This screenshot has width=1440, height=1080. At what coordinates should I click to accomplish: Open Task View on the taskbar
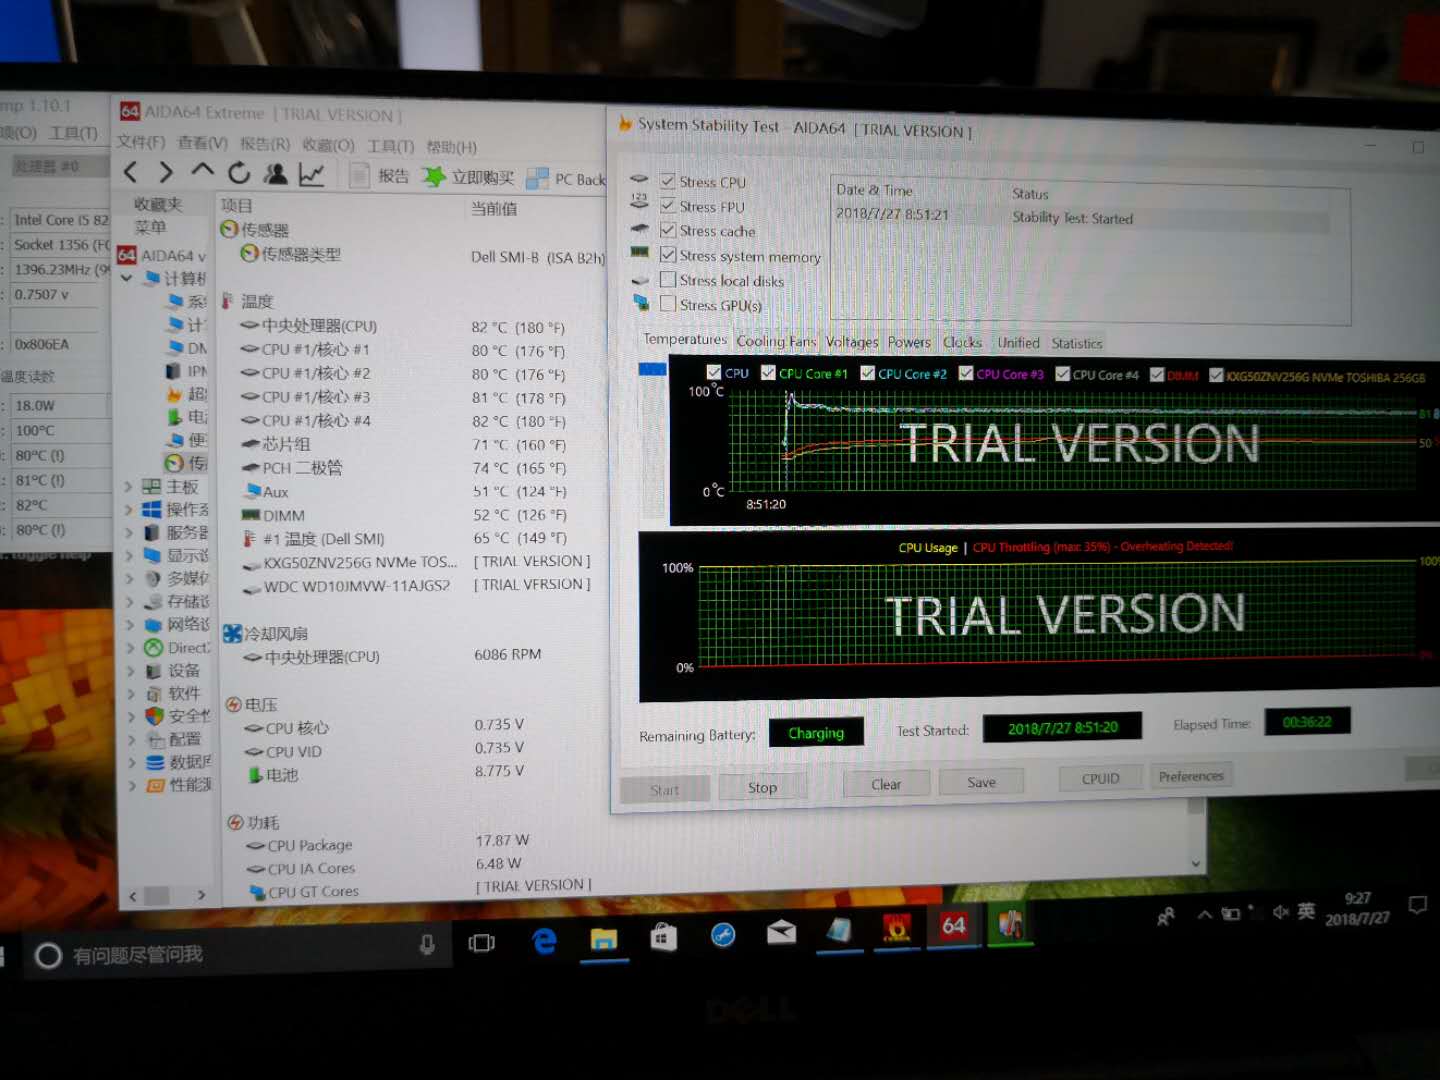click(x=482, y=943)
